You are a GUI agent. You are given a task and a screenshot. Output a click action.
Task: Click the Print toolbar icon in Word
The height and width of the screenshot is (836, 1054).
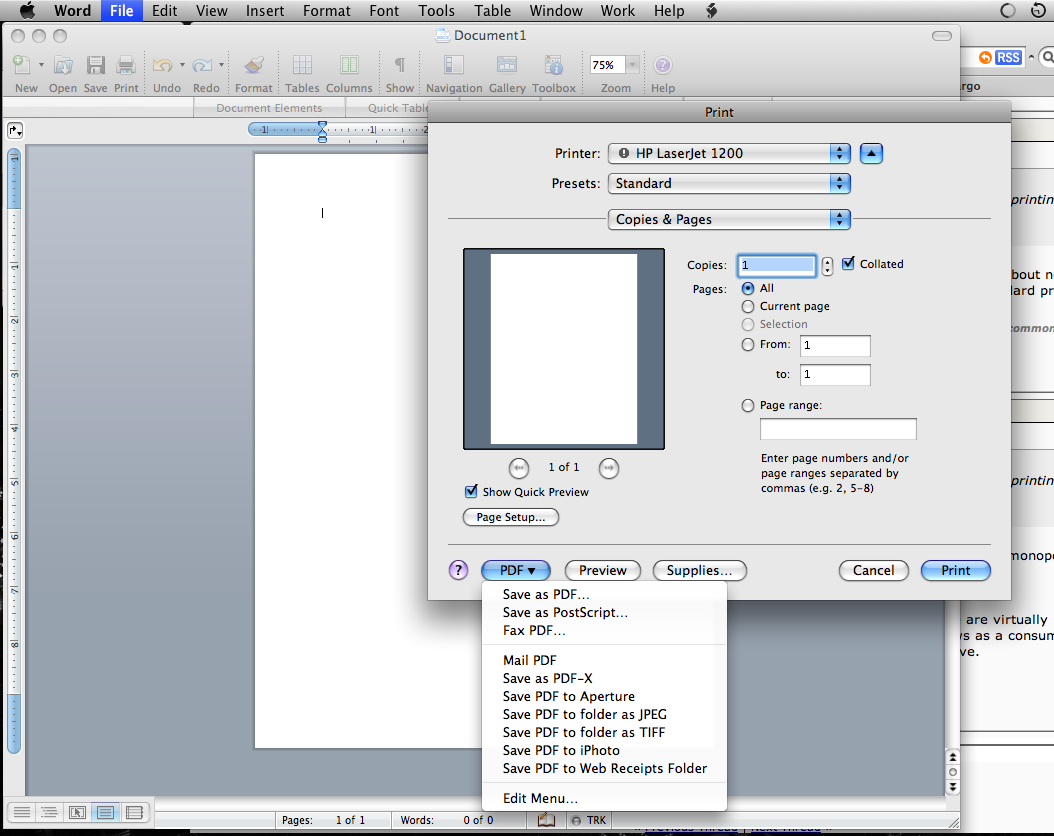tap(126, 65)
